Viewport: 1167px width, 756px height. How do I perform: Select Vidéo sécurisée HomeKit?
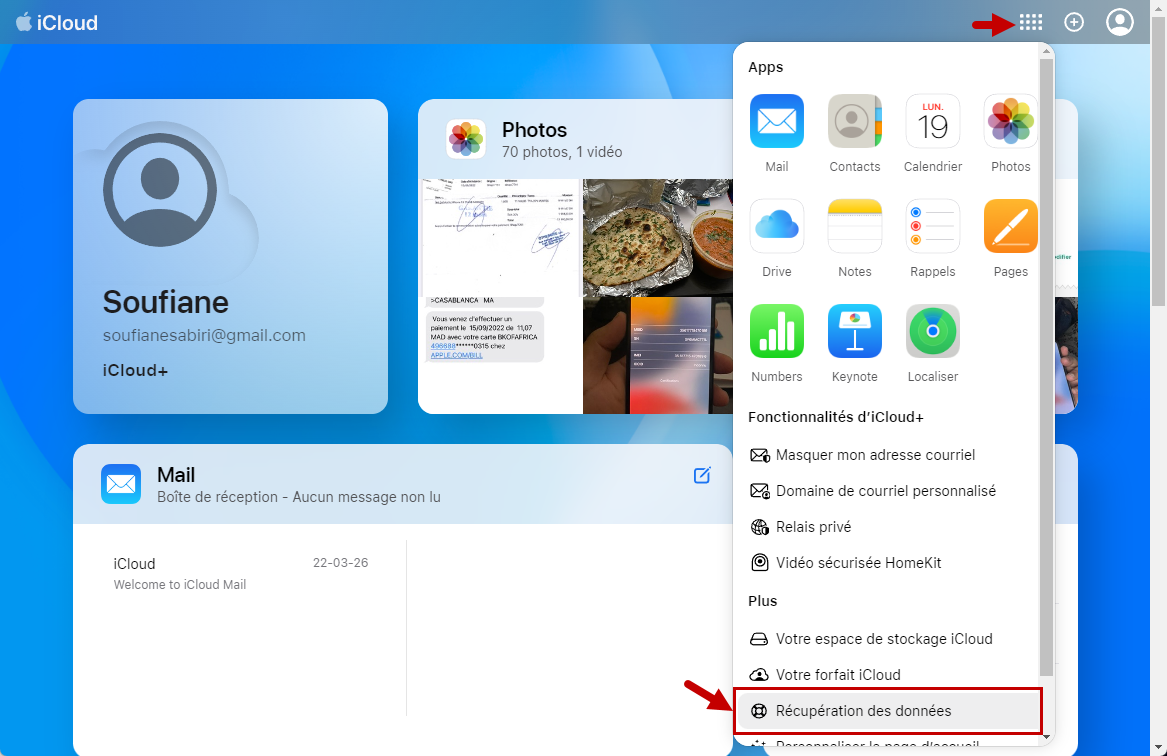click(x=845, y=563)
